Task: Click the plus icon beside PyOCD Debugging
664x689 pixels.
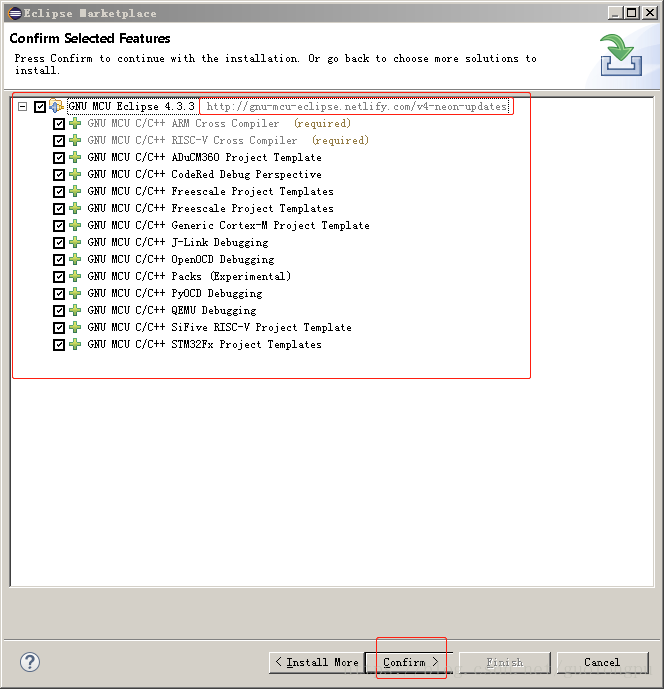Action: point(75,293)
